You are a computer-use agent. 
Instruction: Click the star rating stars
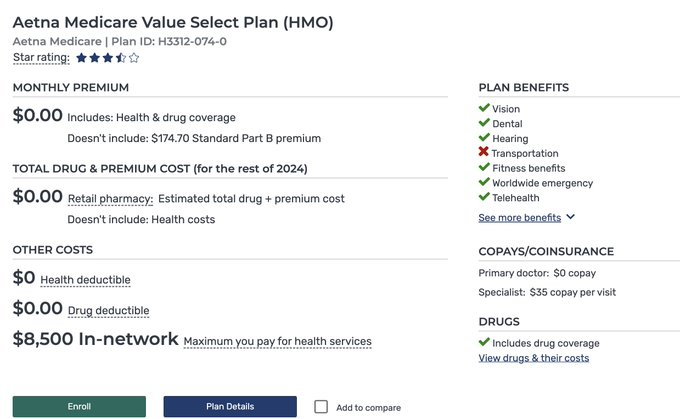point(108,58)
